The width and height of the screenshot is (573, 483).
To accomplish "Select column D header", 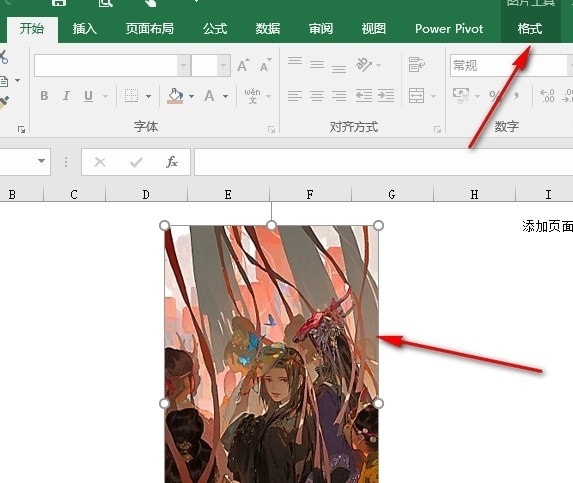I will (146, 194).
